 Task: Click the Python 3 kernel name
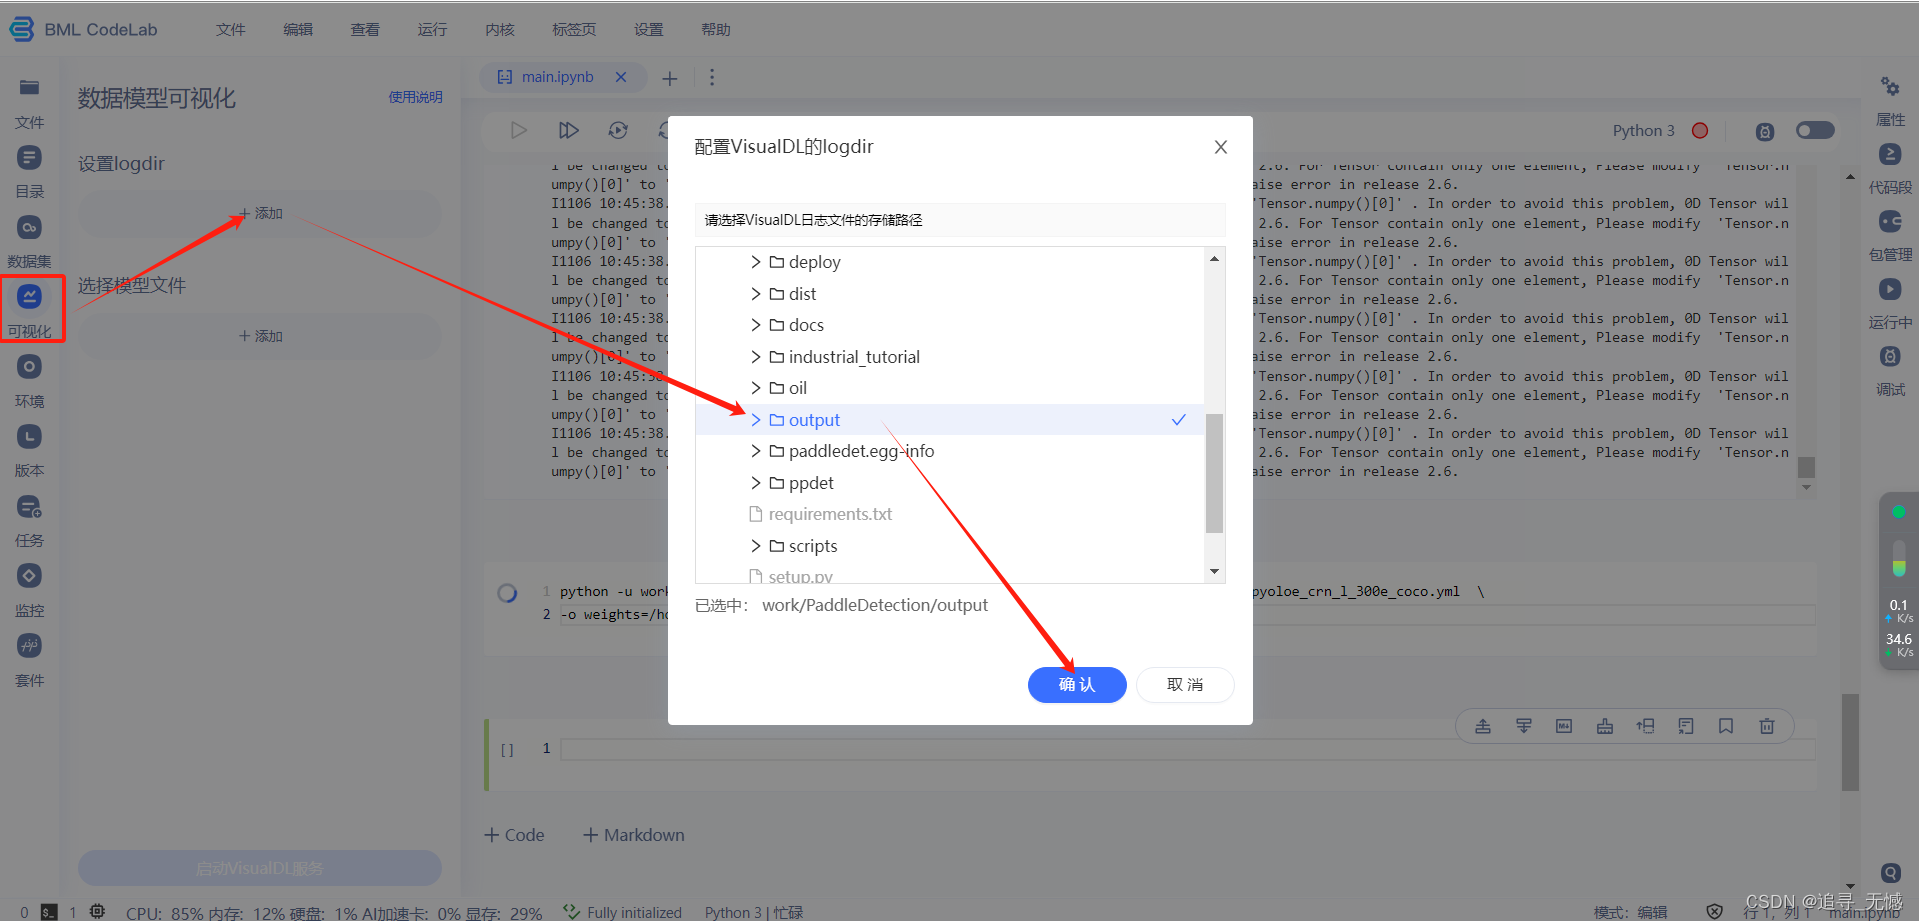coord(1643,131)
